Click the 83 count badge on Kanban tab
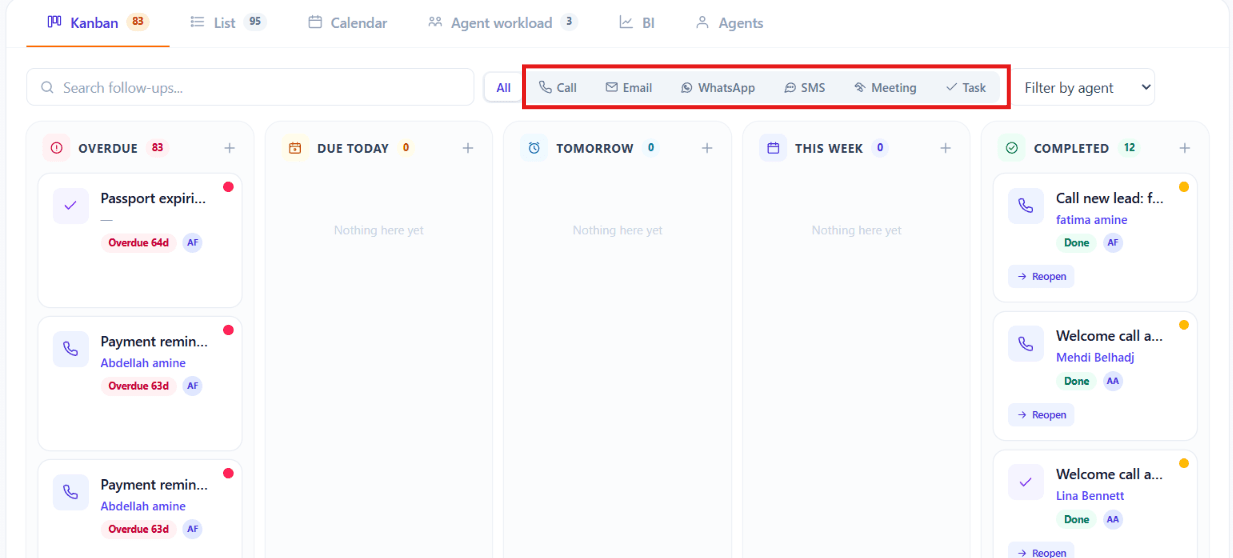1233x558 pixels. point(138,22)
